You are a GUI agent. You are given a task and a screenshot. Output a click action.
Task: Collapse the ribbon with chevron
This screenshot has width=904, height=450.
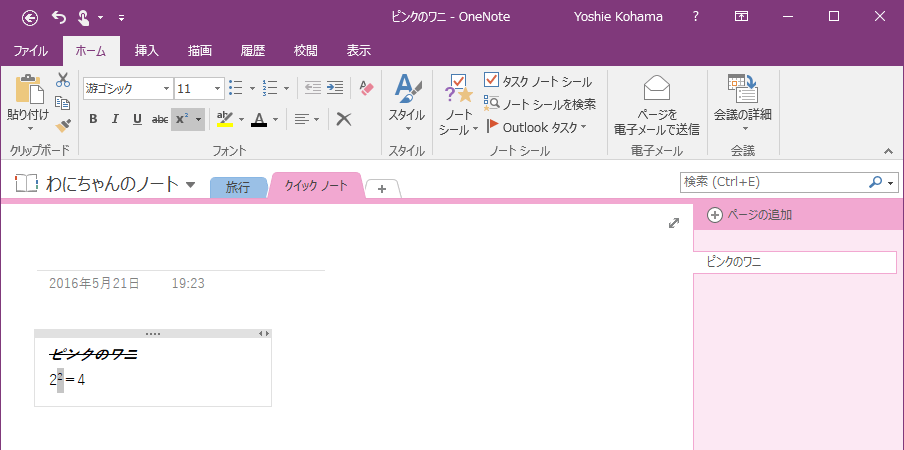click(x=888, y=151)
